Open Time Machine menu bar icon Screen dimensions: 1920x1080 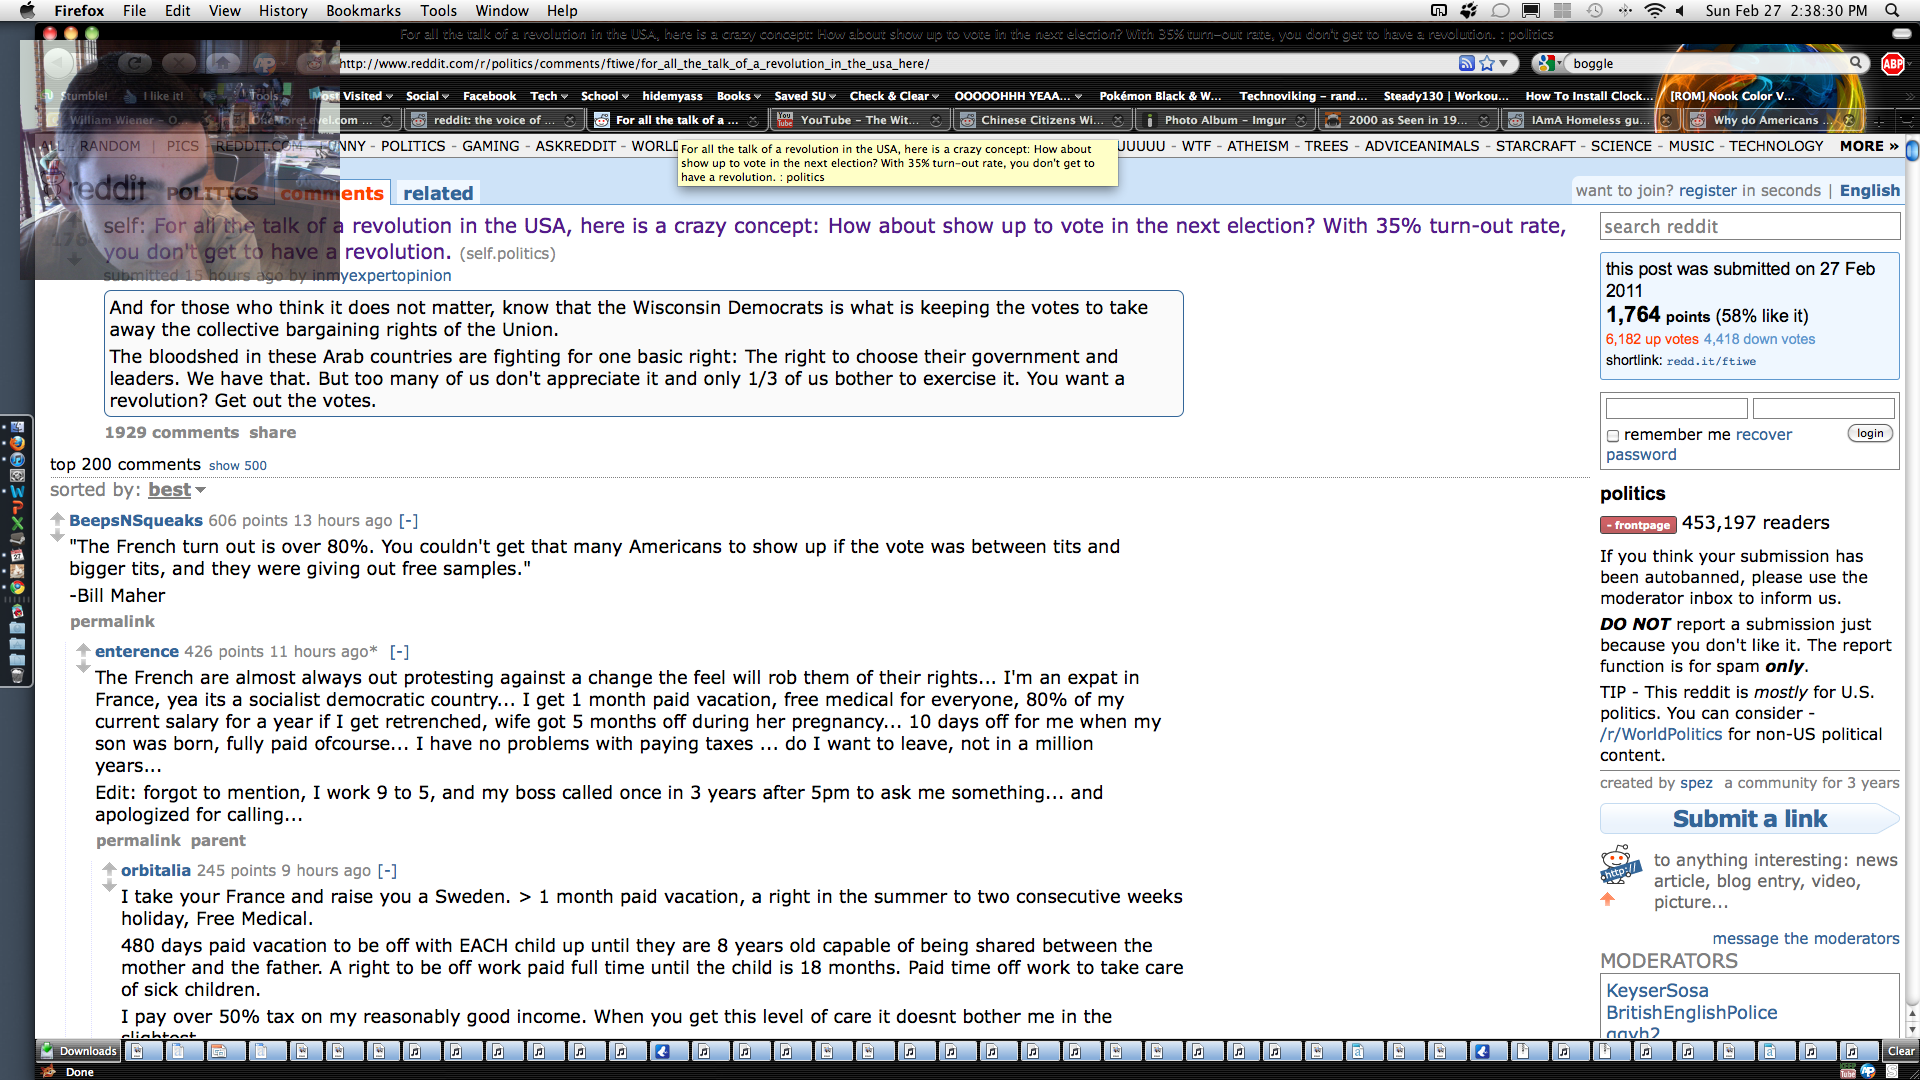point(1595,10)
